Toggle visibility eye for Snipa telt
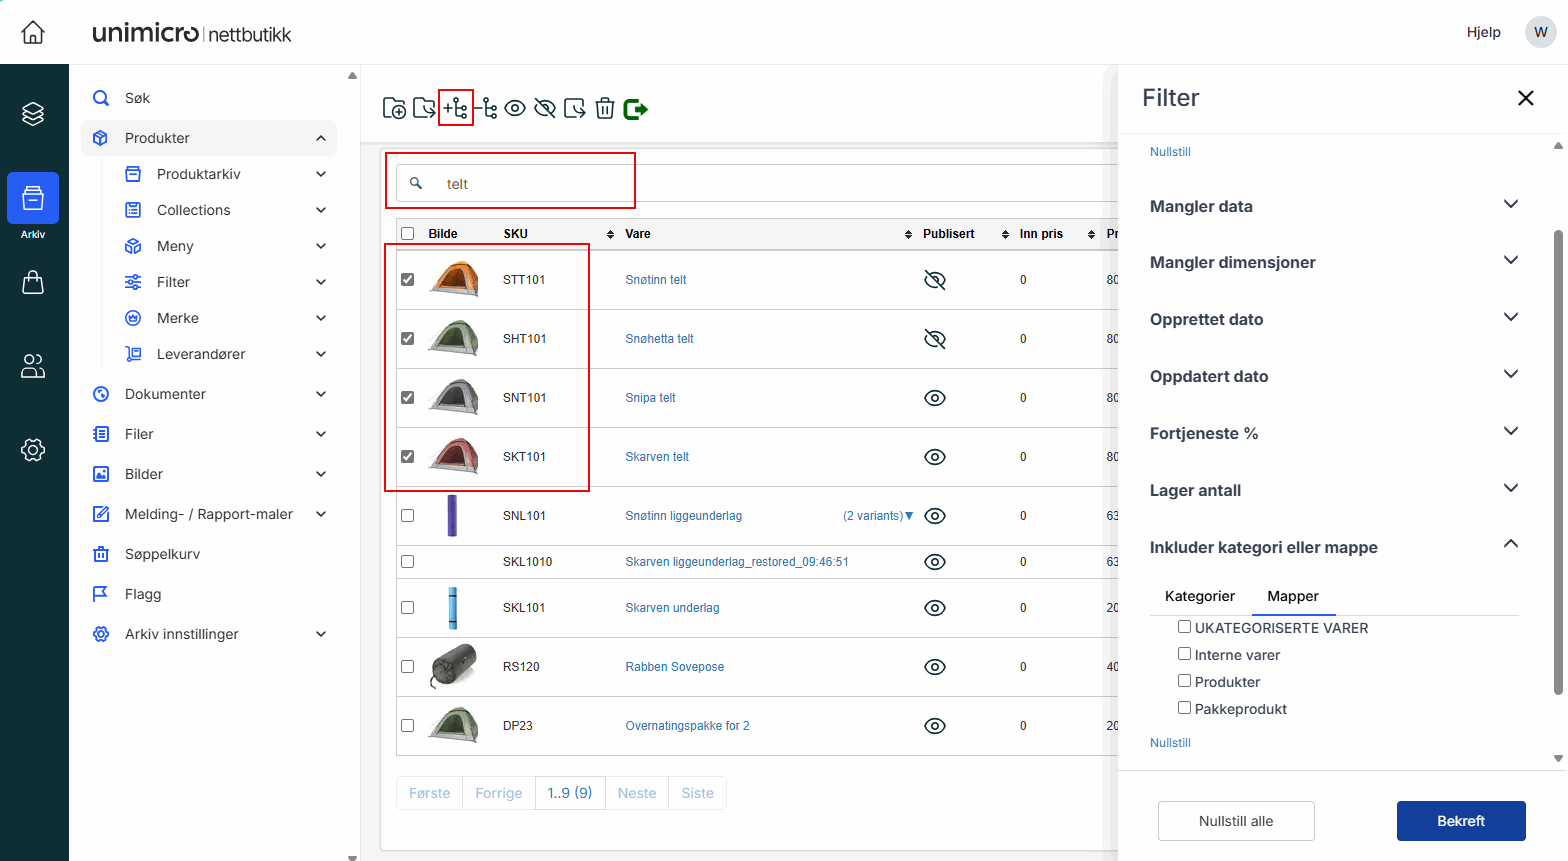The width and height of the screenshot is (1568, 861). pos(935,398)
